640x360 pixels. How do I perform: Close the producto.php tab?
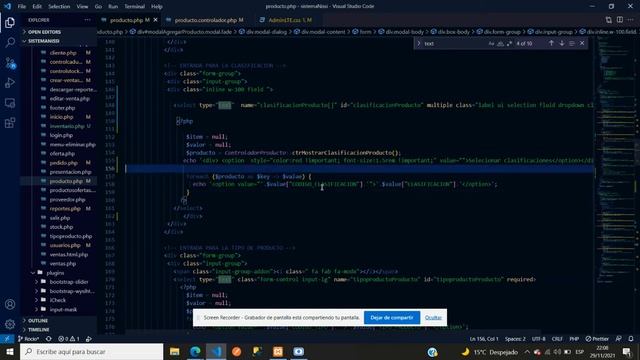[156, 20]
